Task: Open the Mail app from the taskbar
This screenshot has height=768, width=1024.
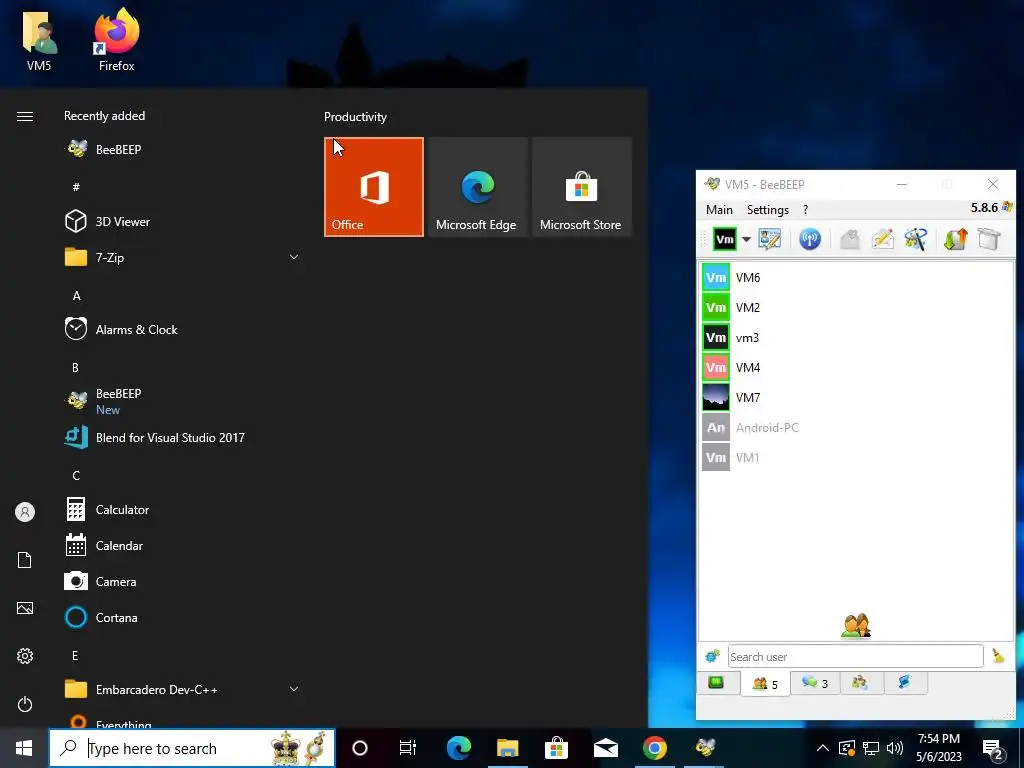Action: coord(605,748)
